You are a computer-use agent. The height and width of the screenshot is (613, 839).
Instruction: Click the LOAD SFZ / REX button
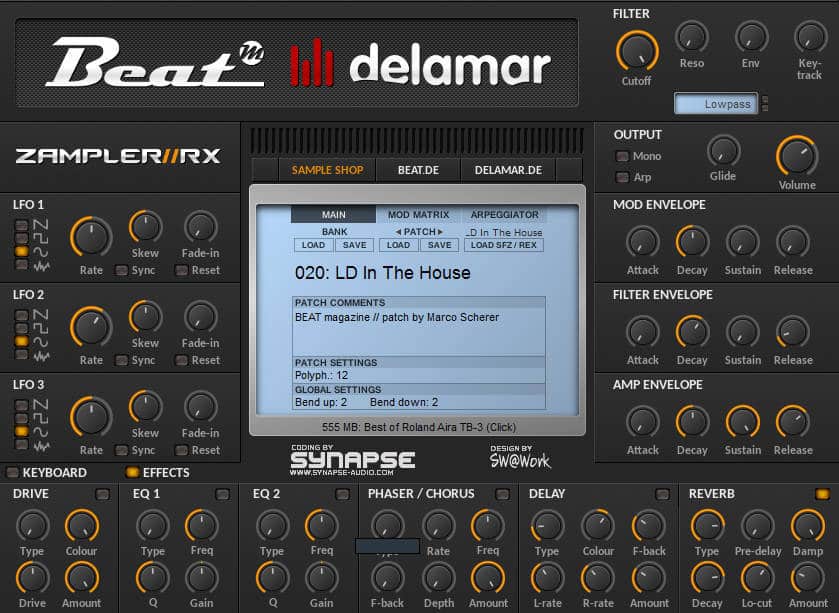click(x=504, y=245)
